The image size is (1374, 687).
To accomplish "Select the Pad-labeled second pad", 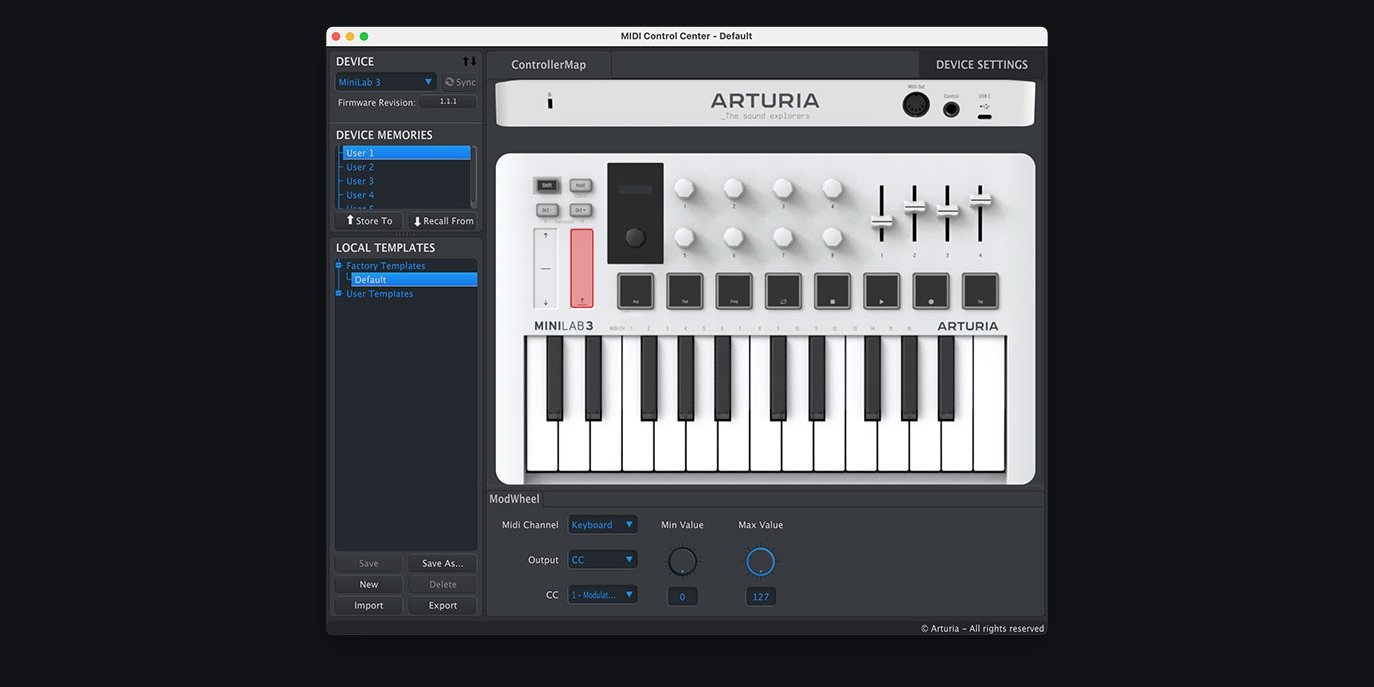I will tap(685, 291).
